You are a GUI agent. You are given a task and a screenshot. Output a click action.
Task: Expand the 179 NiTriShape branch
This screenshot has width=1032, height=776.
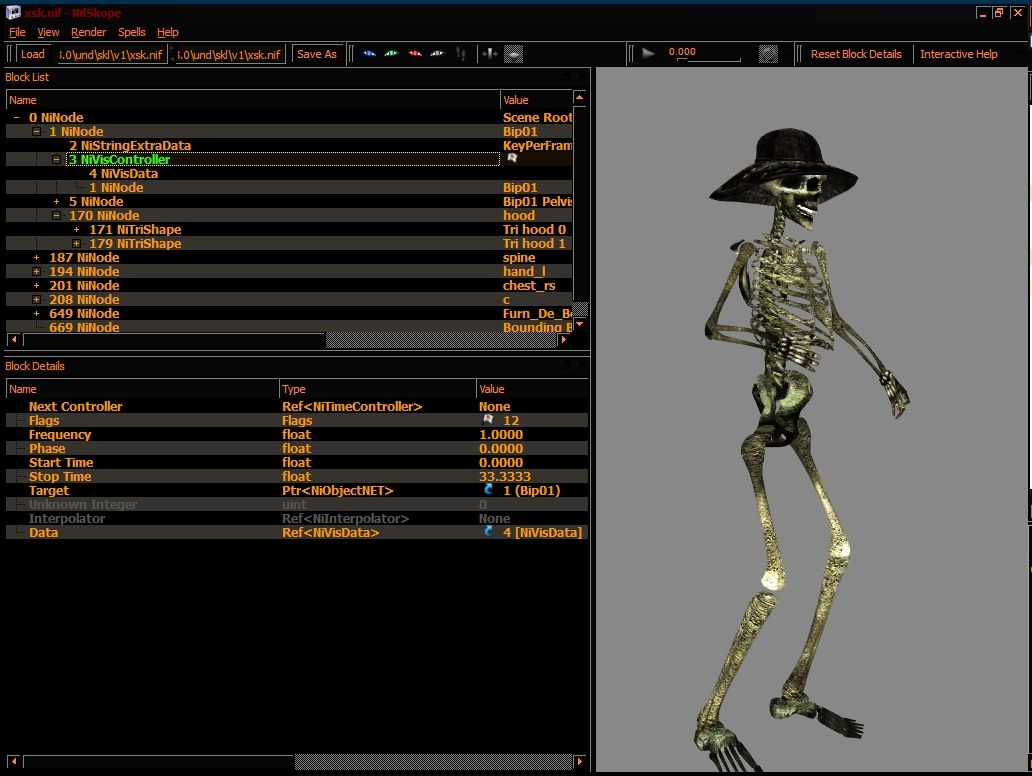[76, 244]
